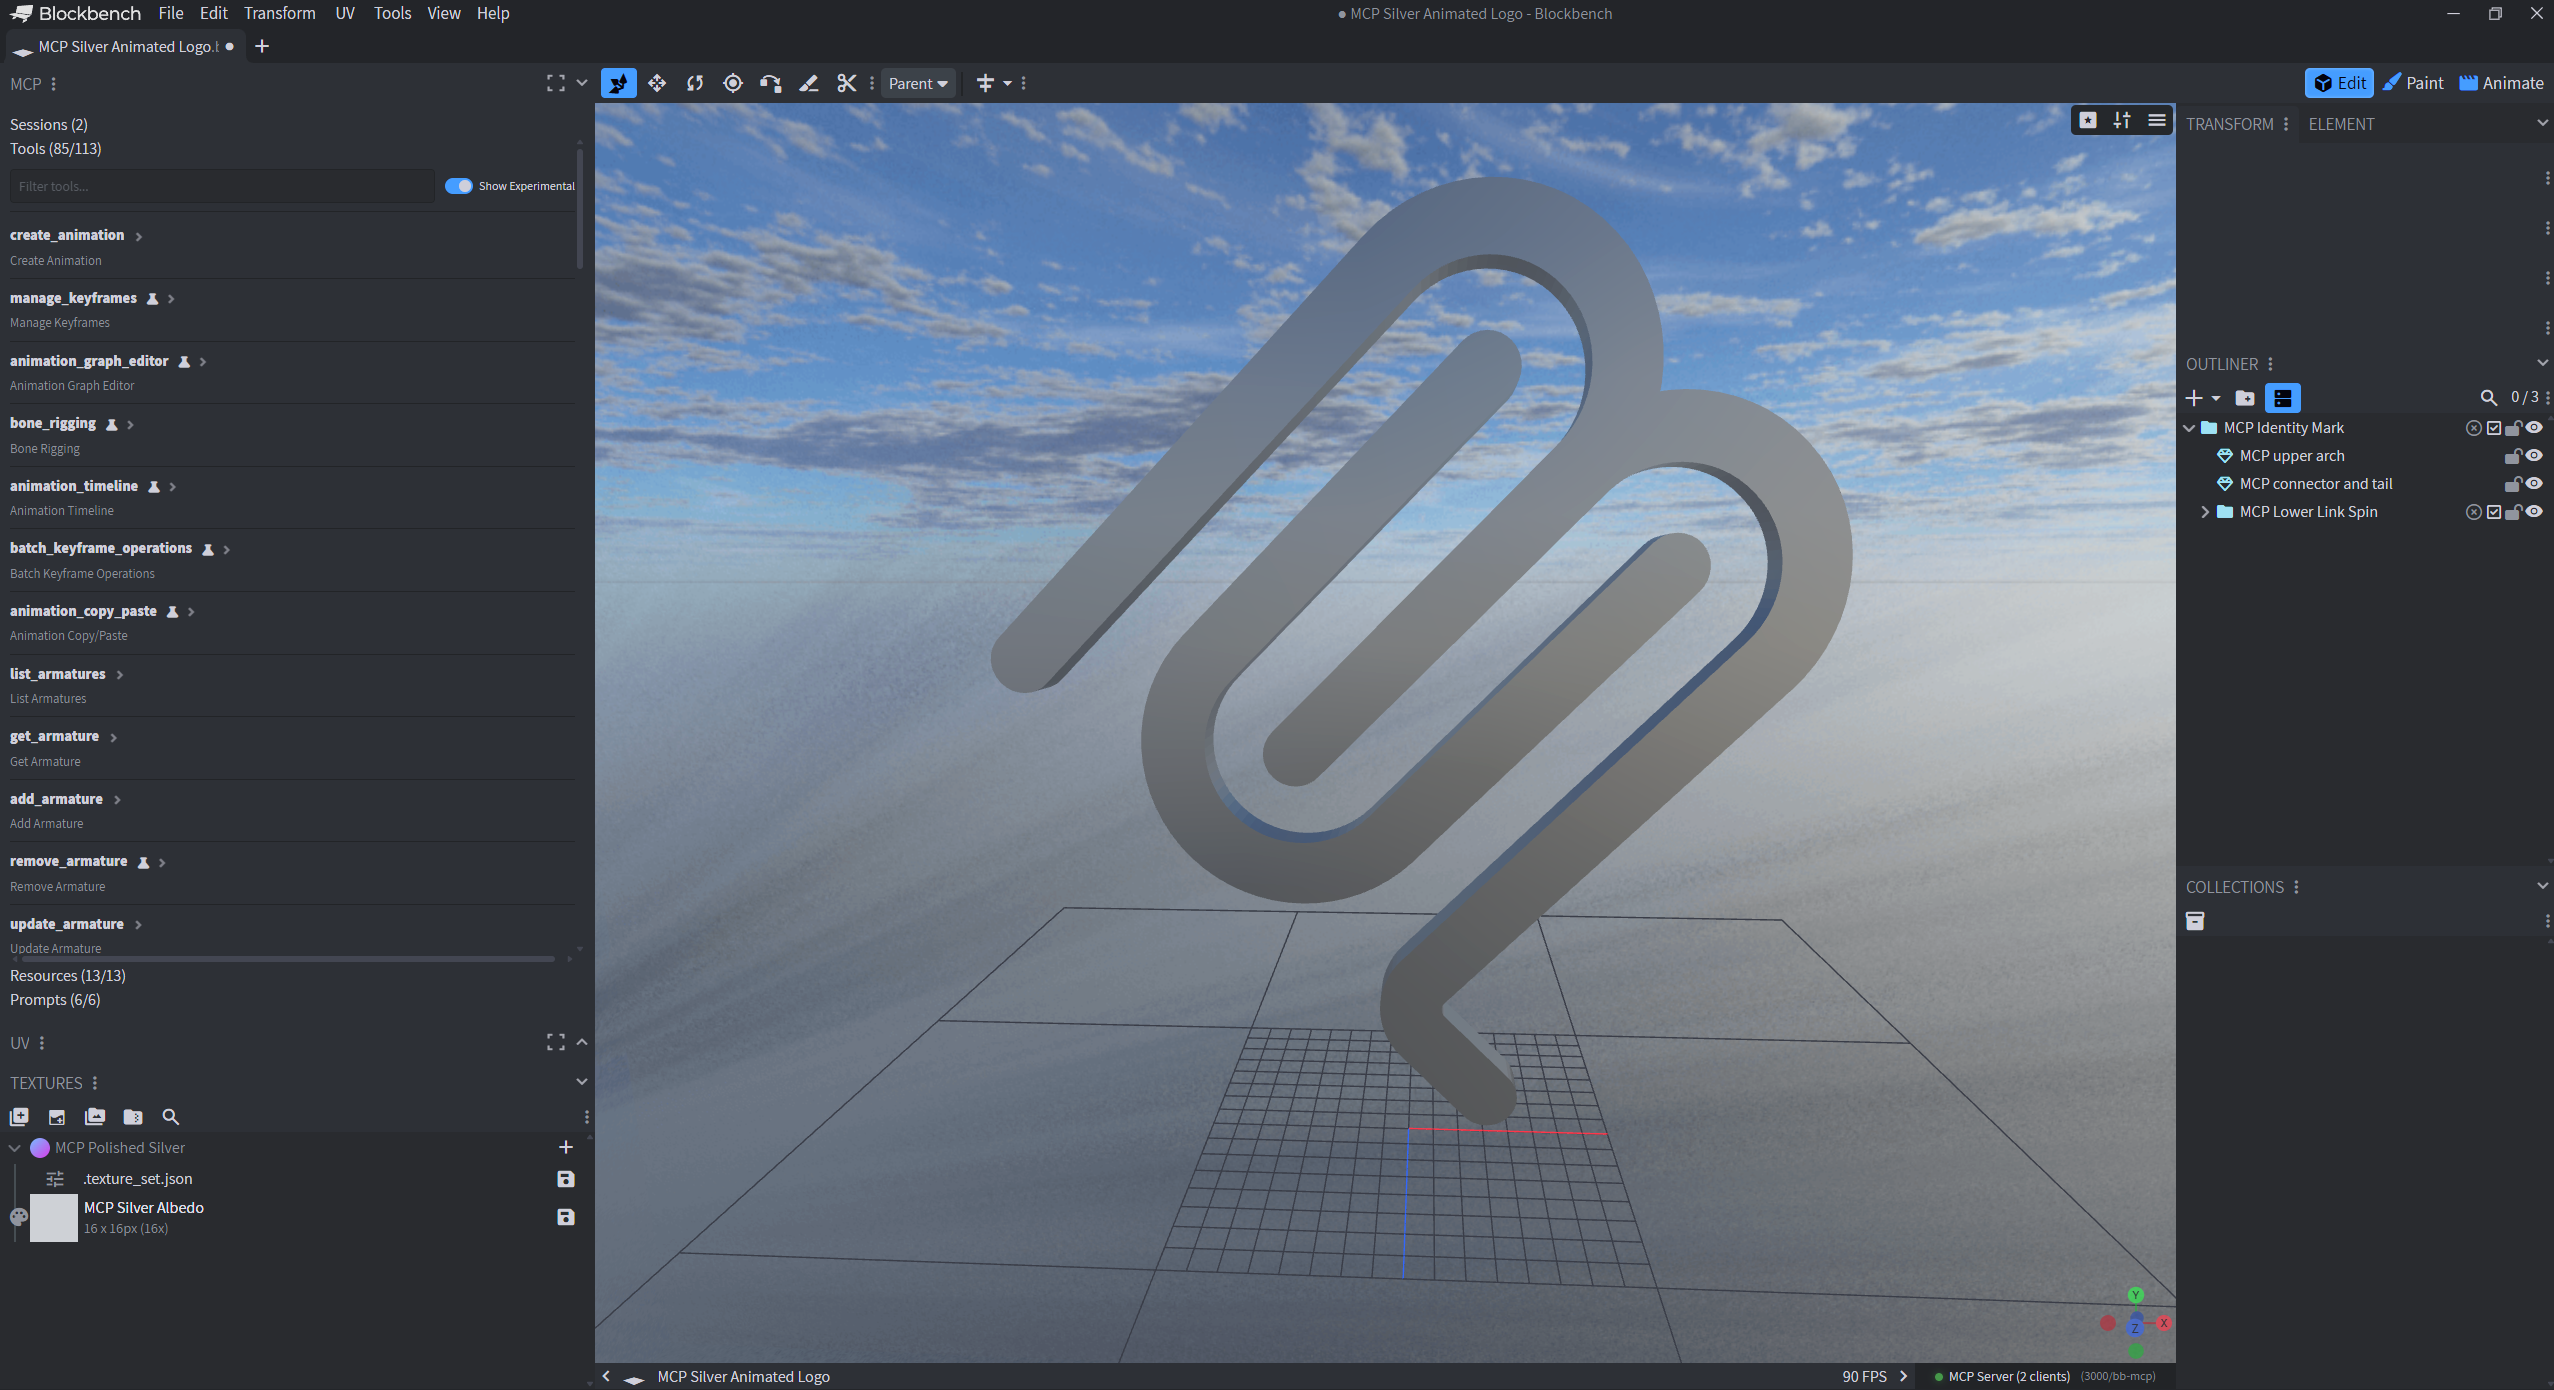Switch to Animate mode
The height and width of the screenshot is (1390, 2554).
click(x=2502, y=83)
